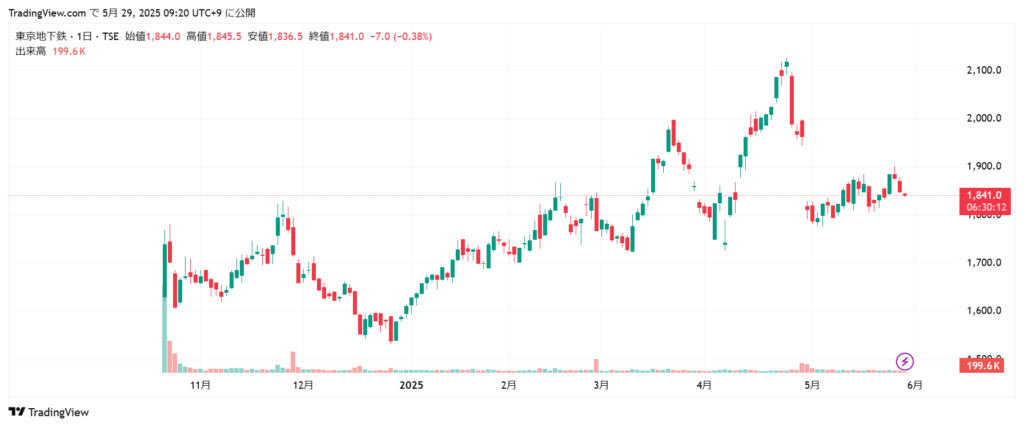Click the 6月 label on time axis
The image size is (1024, 427).
915,385
